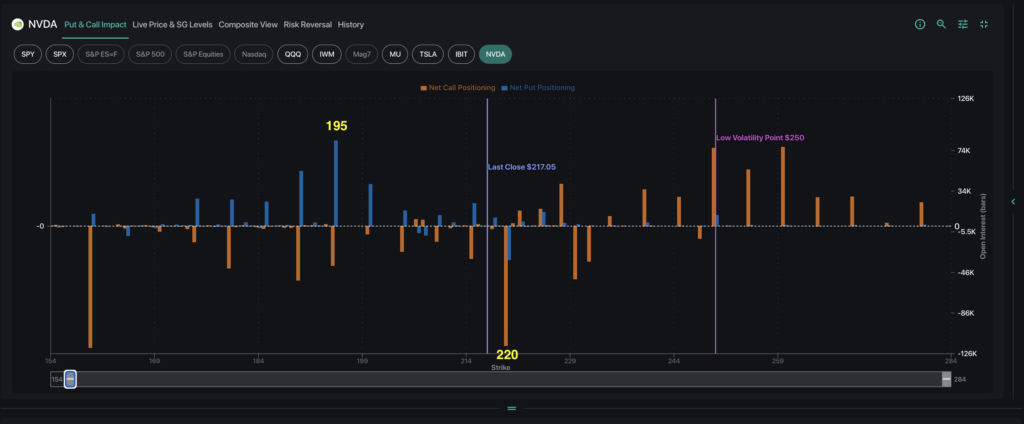Click the 199 strike axis label

click(x=363, y=361)
